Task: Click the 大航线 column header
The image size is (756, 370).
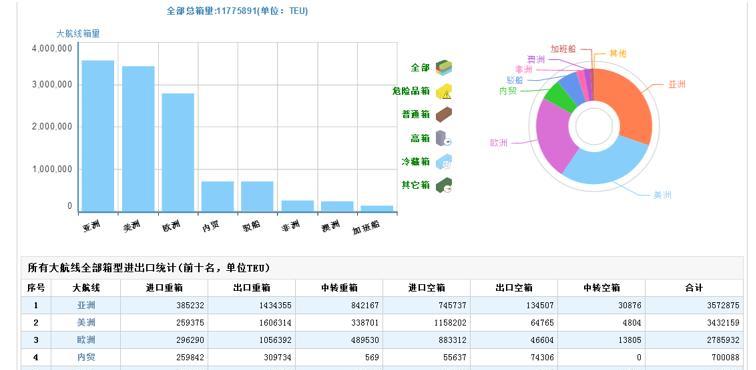Action: (86, 288)
